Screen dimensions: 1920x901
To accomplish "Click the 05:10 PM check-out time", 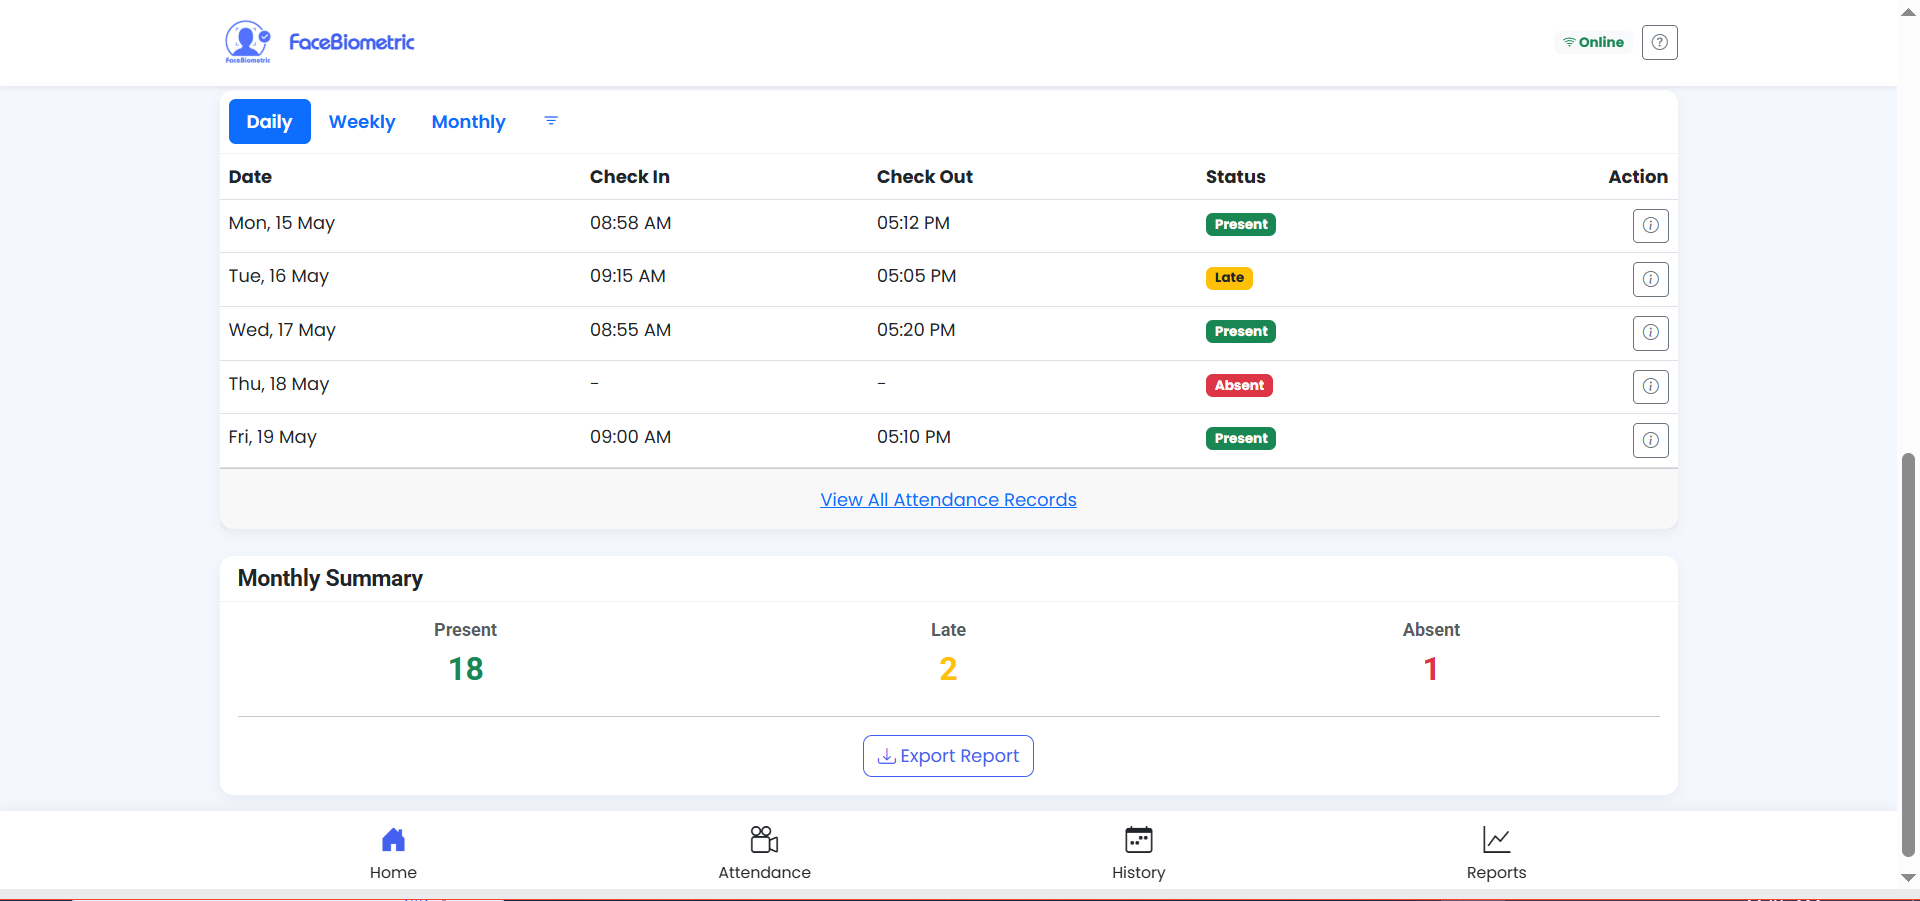I will [913, 437].
